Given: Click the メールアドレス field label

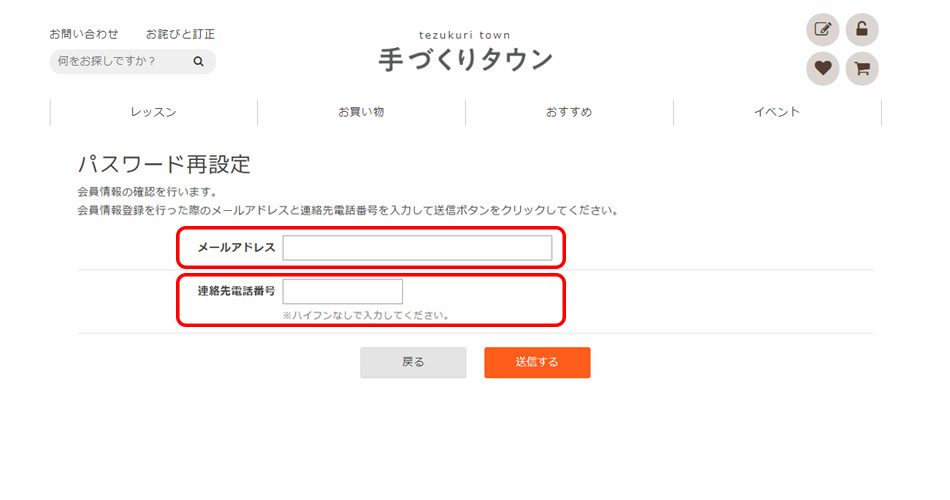Looking at the screenshot, I should pos(236,248).
